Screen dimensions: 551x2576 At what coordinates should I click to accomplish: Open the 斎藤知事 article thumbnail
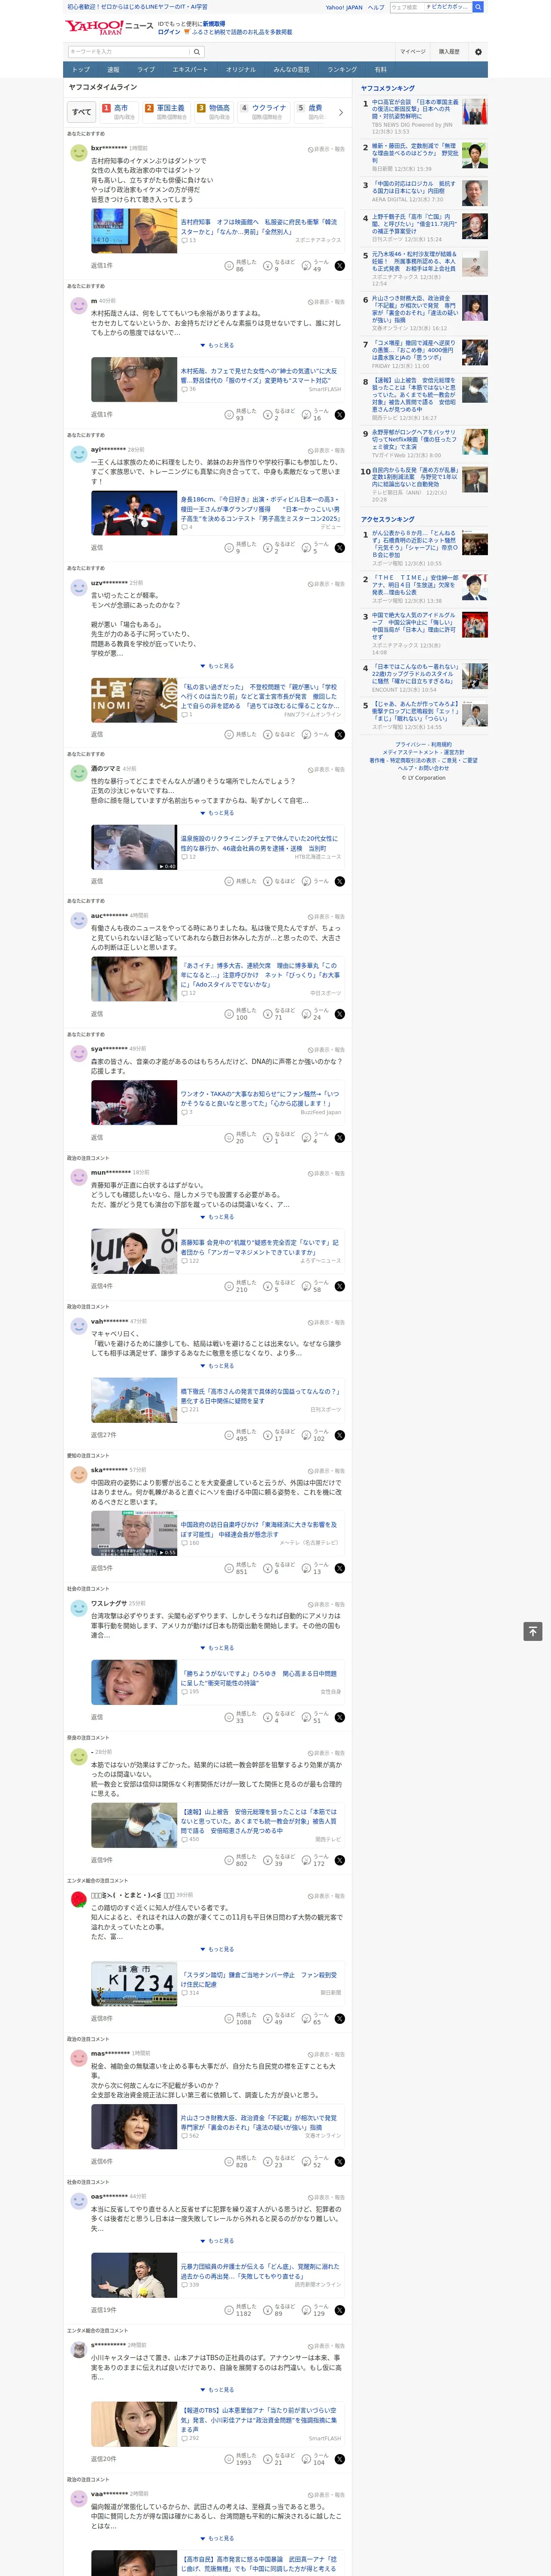(x=134, y=1251)
